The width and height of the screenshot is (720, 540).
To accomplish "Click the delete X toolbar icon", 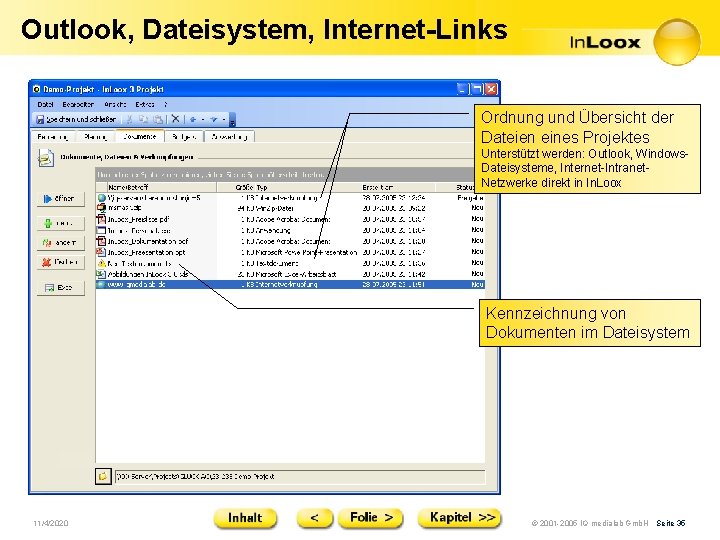I will click(175, 119).
